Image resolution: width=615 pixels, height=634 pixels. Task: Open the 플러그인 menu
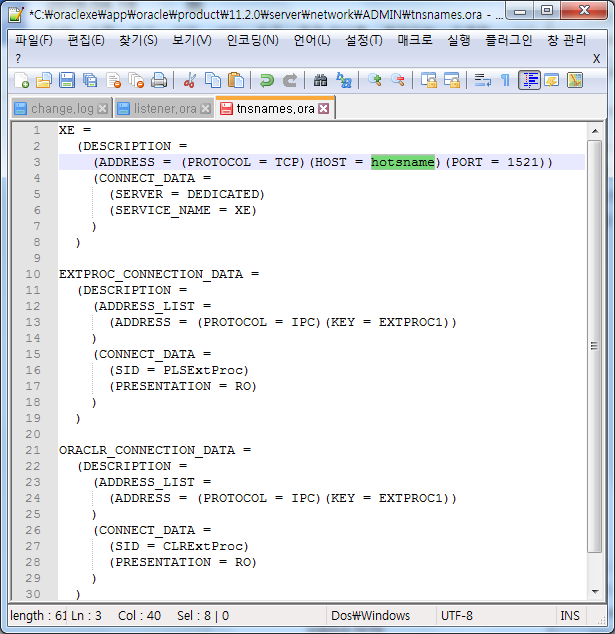(508, 40)
